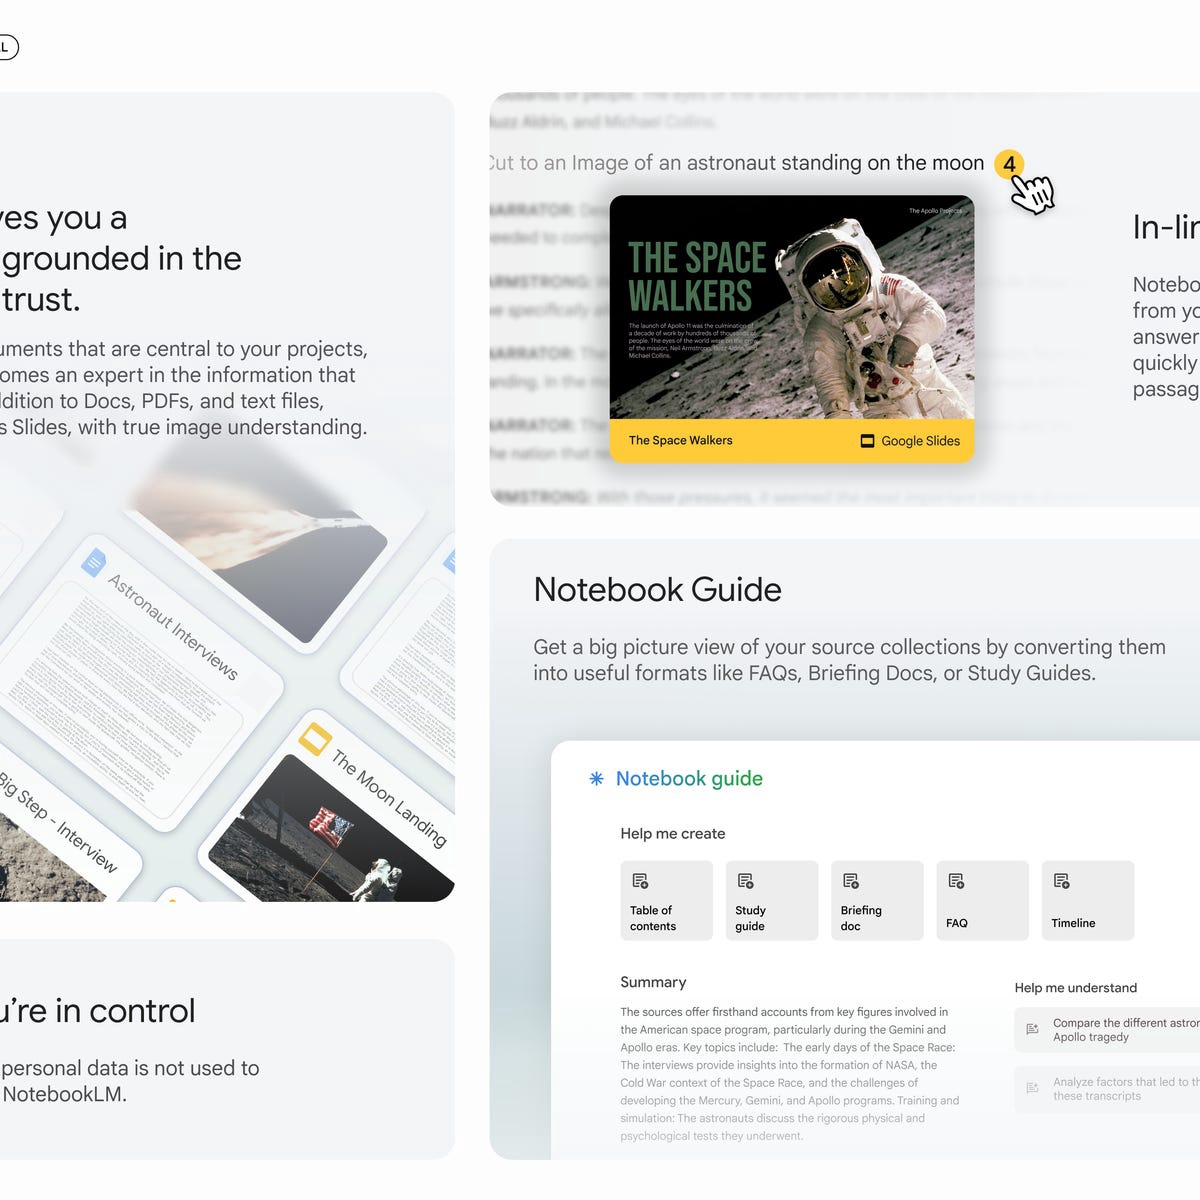Click the icon beside the 'Compare the different astro…' suggestion
1200x1200 pixels.
(1033, 1029)
